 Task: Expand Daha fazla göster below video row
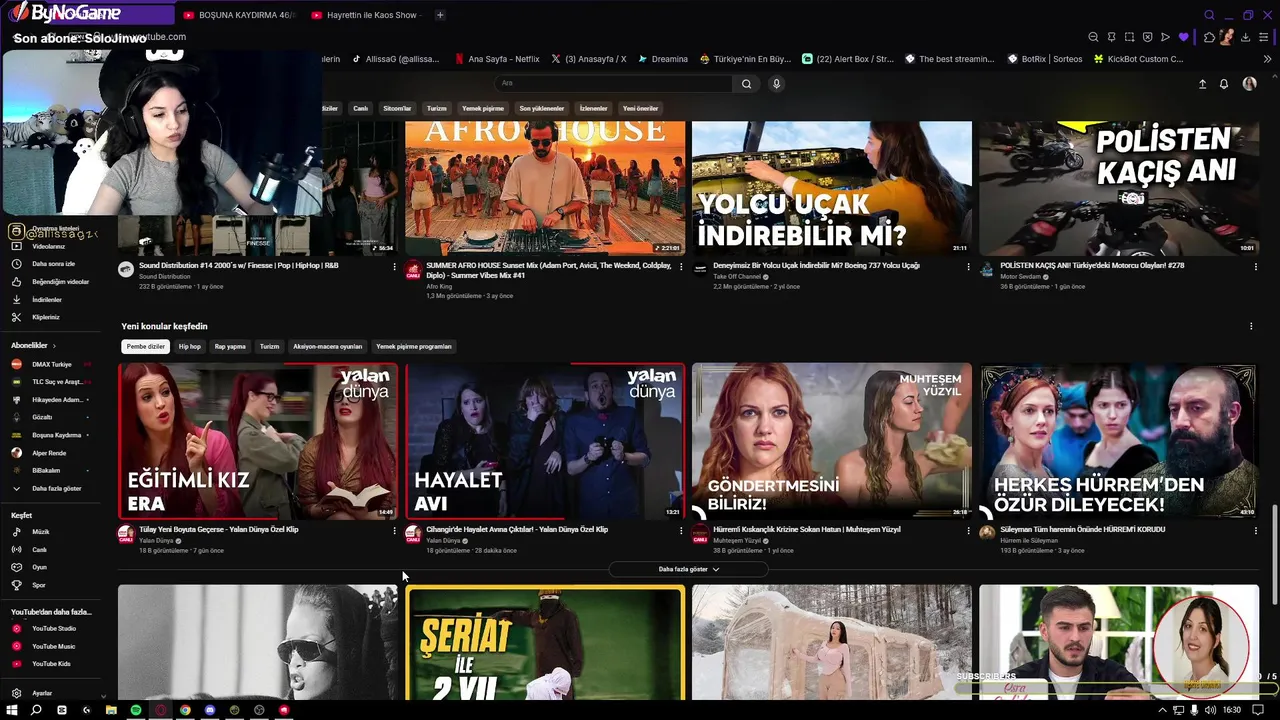689,569
